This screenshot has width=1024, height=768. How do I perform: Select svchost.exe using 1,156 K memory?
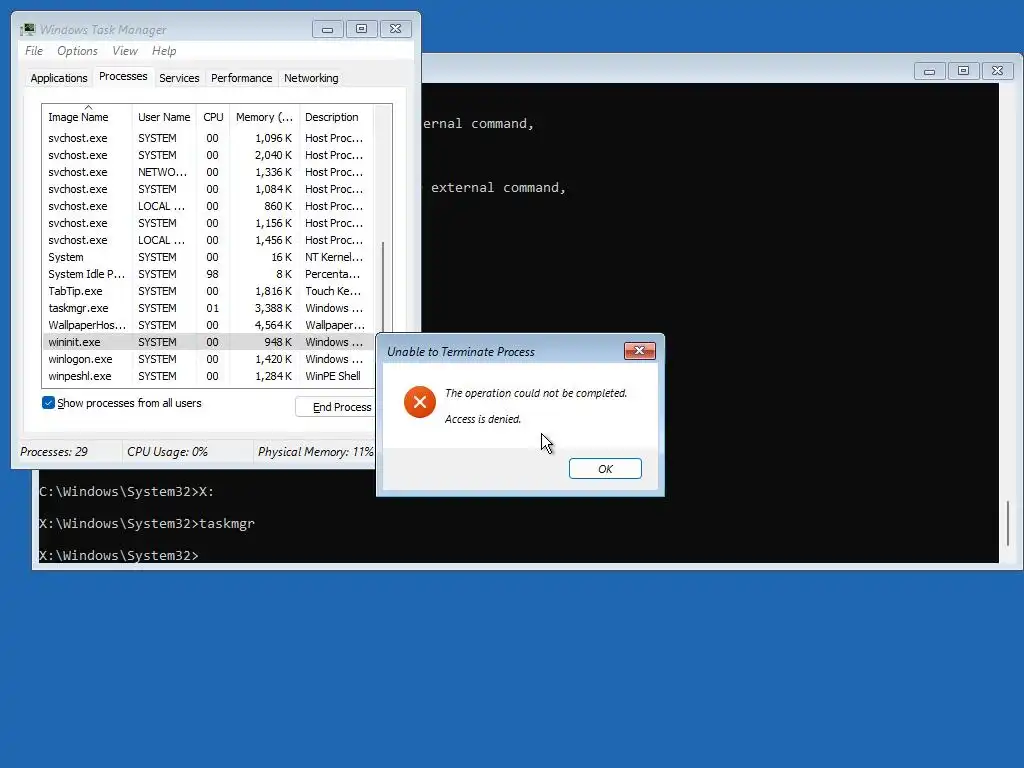[209, 223]
